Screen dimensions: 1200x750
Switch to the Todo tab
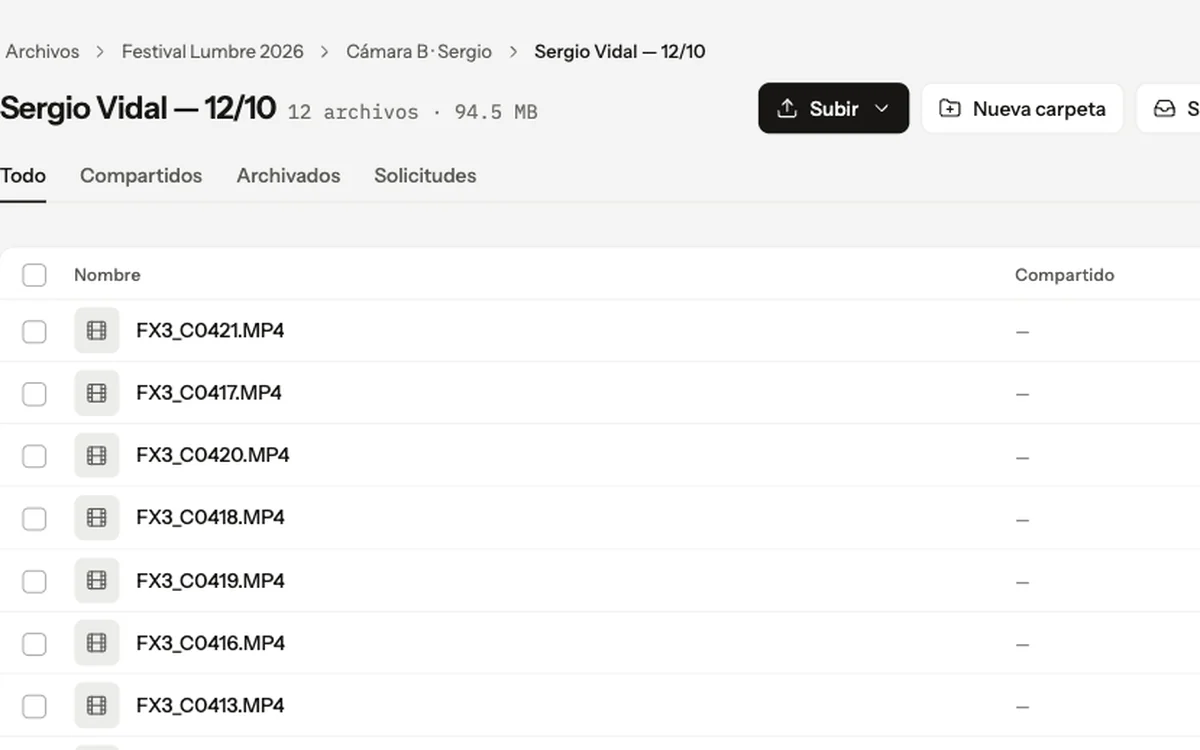click(23, 176)
